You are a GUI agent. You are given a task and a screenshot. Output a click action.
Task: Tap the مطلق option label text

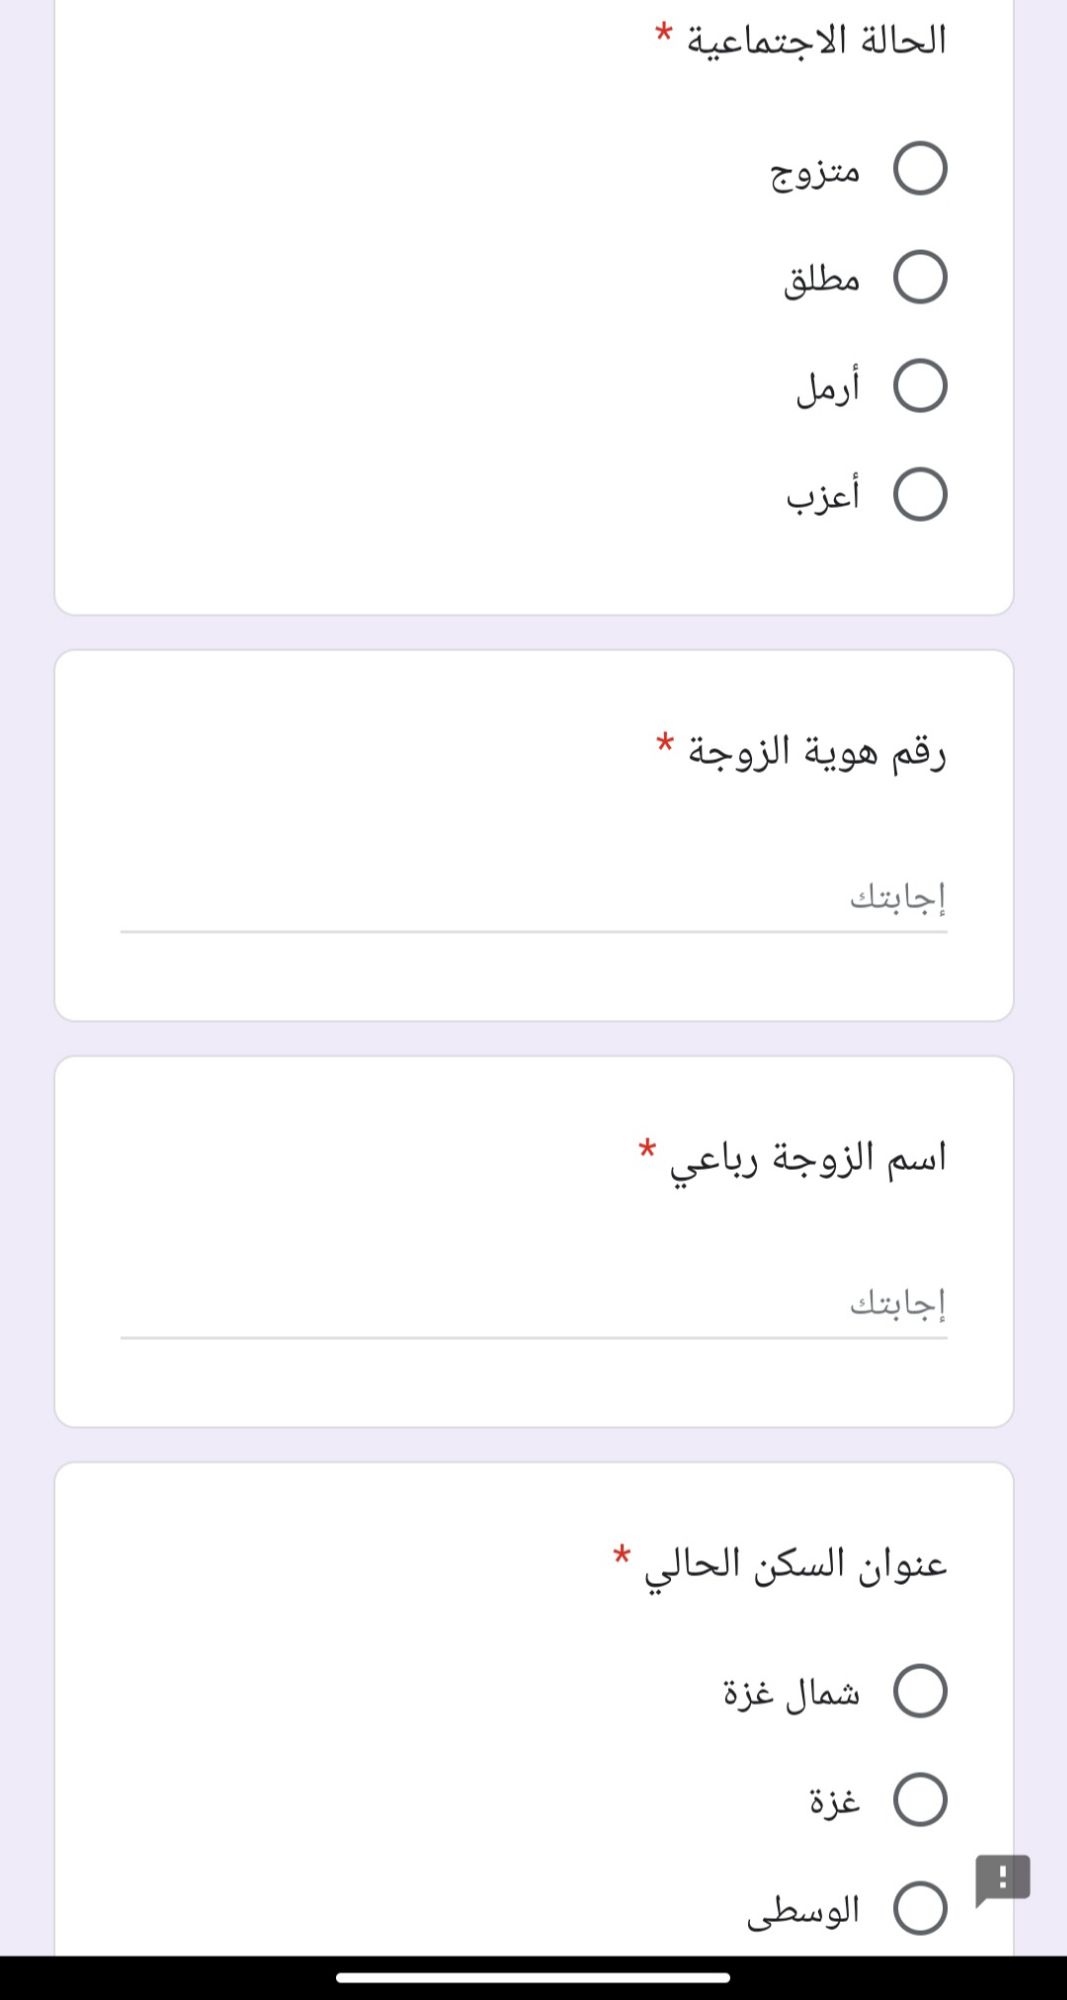pyautogui.click(x=821, y=280)
